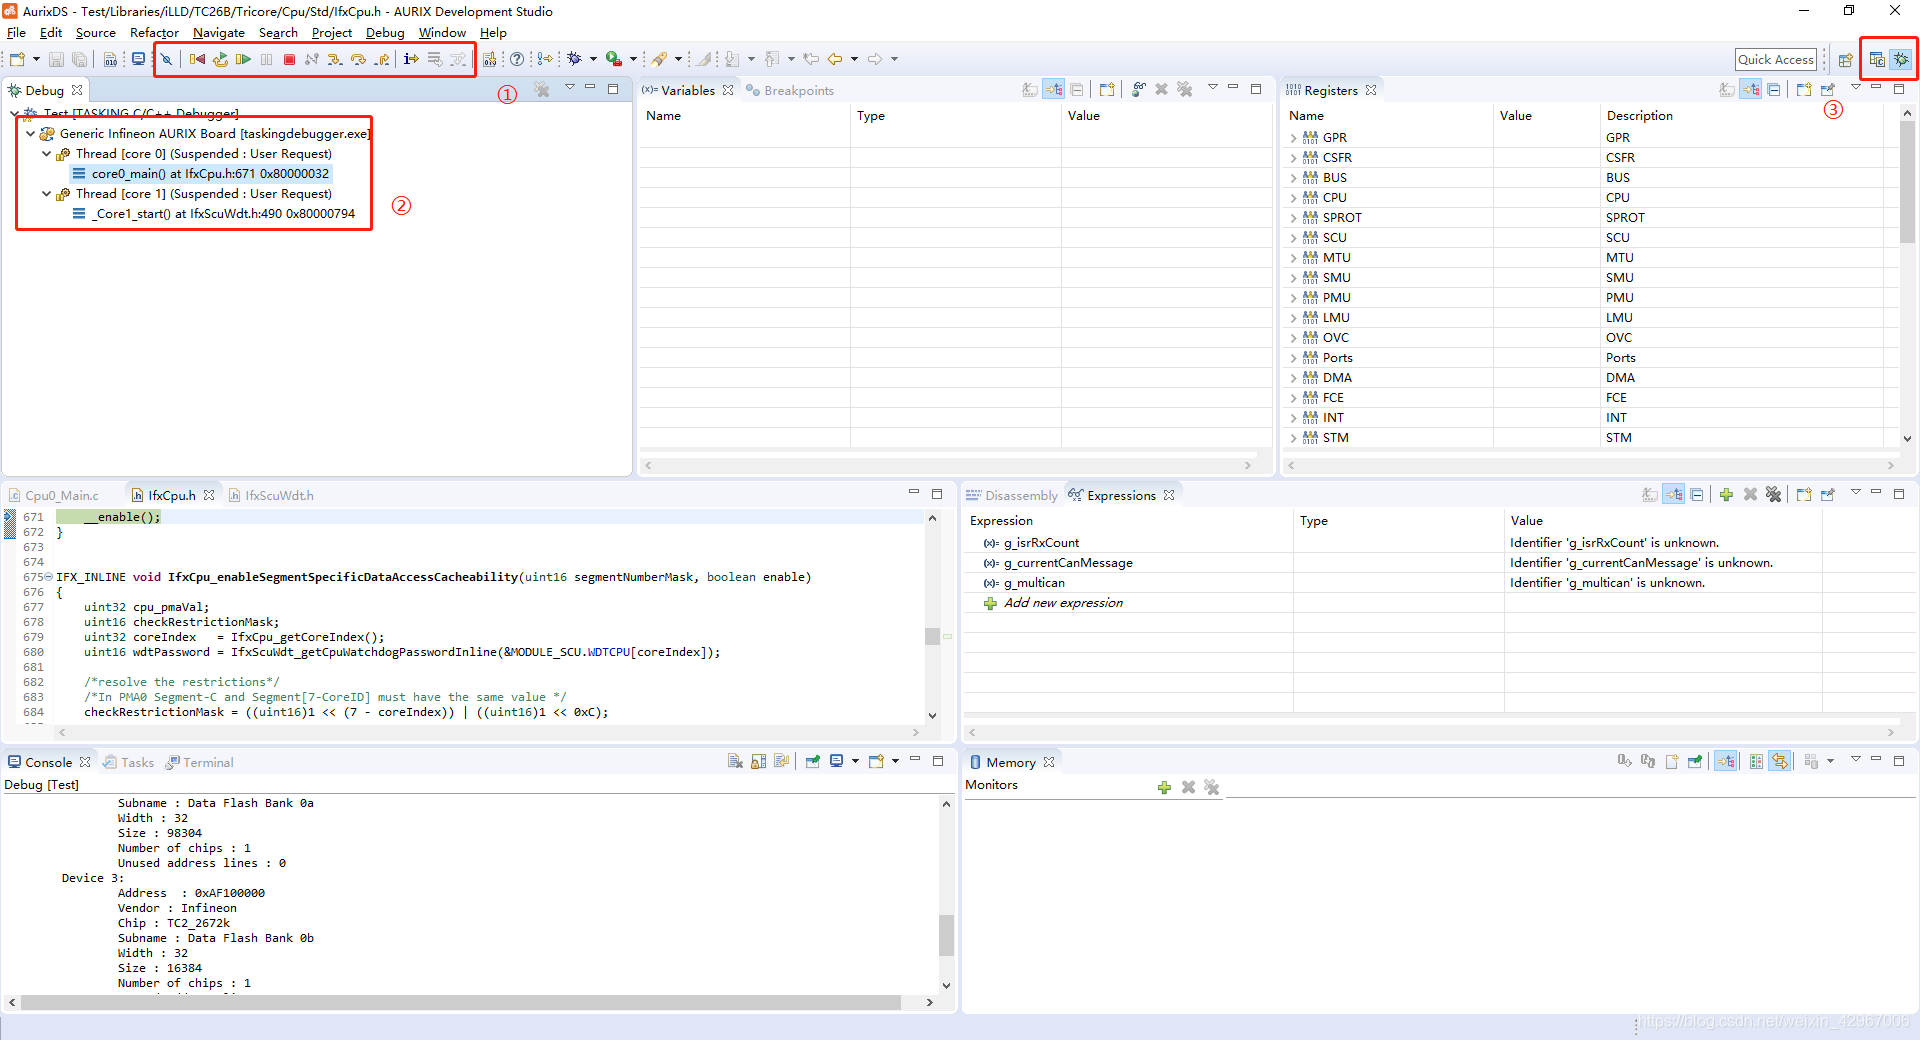Image resolution: width=1920 pixels, height=1040 pixels.
Task: Expand the DMA register group
Action: [x=1293, y=378]
